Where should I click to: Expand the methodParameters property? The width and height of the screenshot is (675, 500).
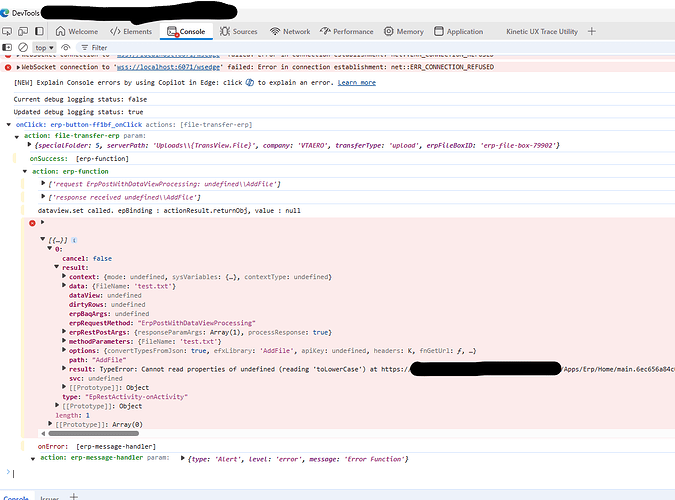pos(64,341)
